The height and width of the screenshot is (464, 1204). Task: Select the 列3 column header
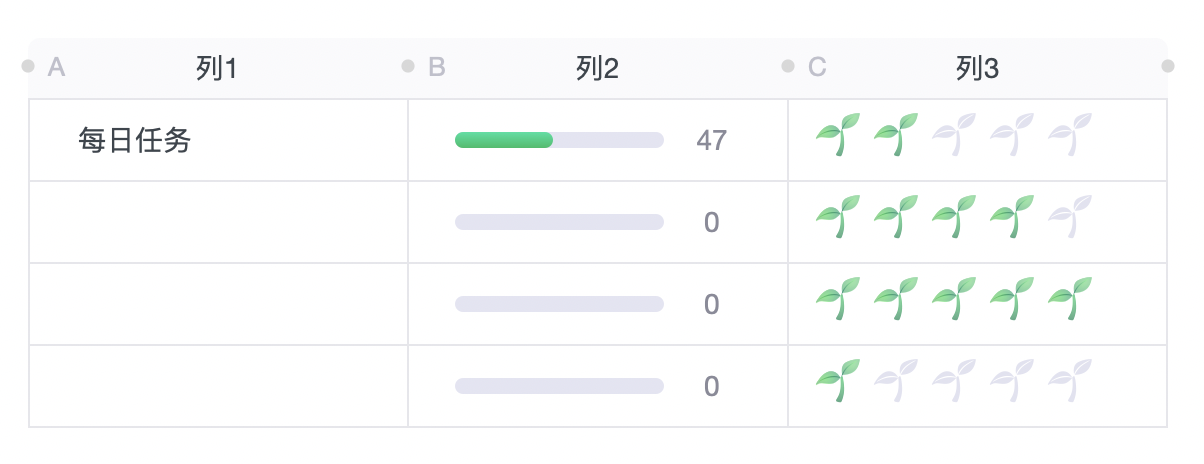point(977,68)
